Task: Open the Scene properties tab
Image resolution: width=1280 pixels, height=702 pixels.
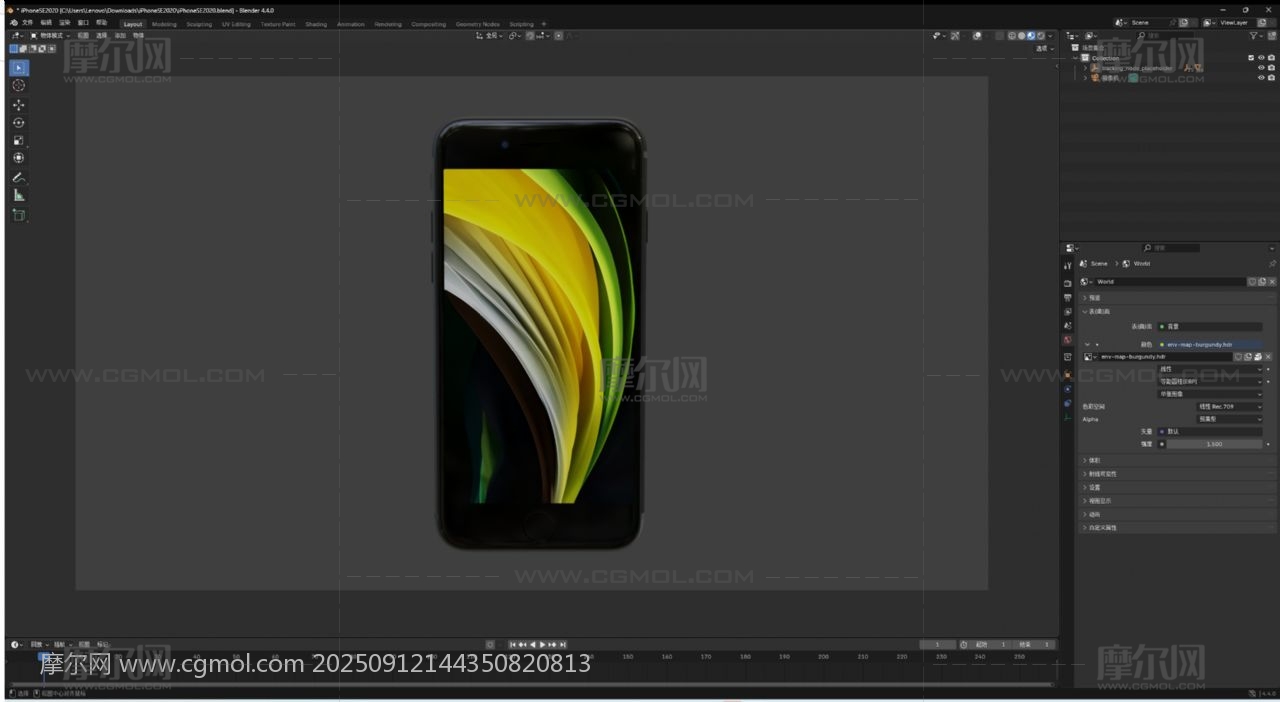Action: [1068, 325]
